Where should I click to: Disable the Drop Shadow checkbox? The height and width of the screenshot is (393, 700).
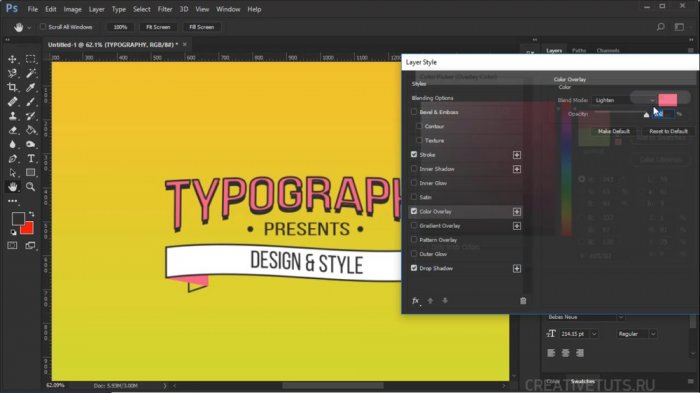click(x=414, y=268)
